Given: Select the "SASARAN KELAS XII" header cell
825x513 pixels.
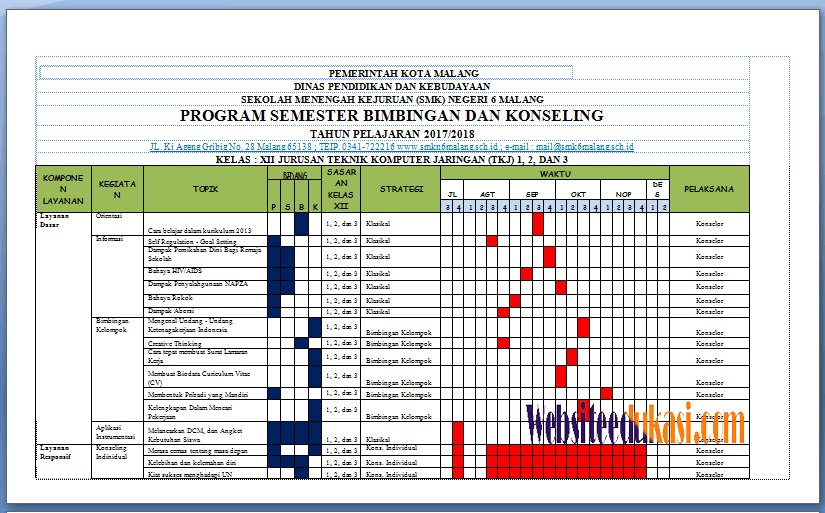Looking at the screenshot, I should click(341, 189).
